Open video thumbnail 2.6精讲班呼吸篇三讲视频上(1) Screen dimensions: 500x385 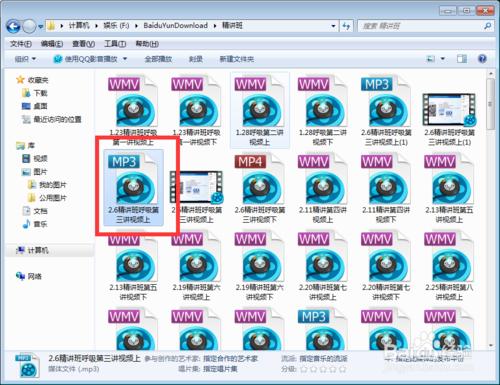[x=449, y=109]
